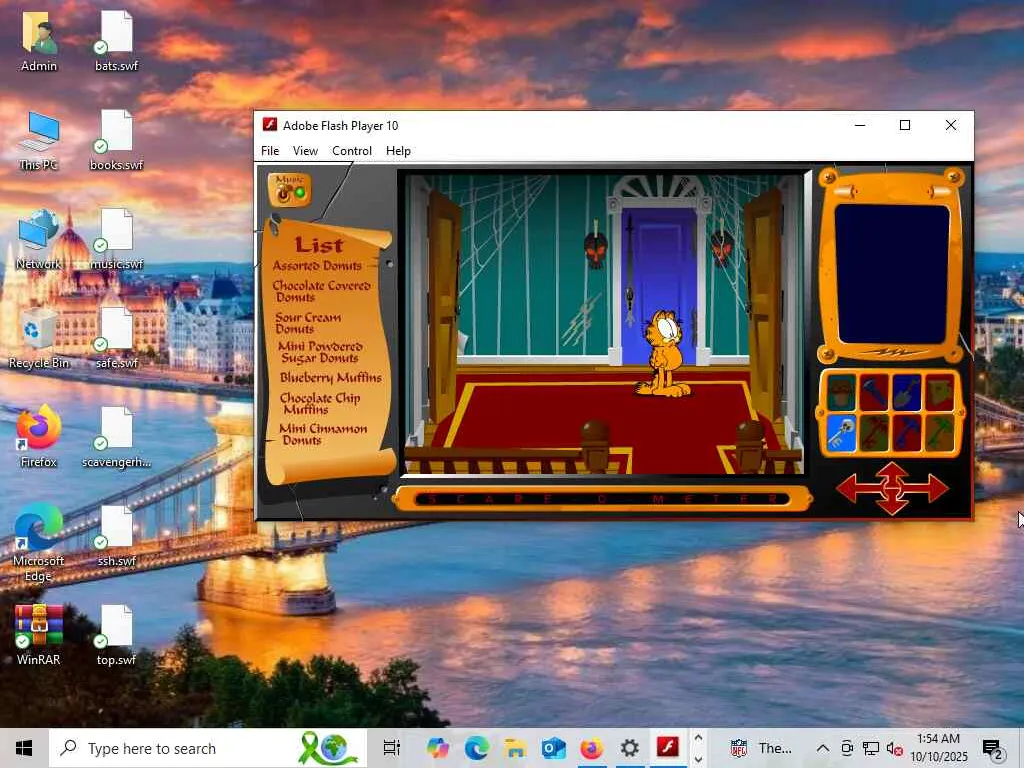Viewport: 1024px width, 768px height.
Task: Click 'Mini Cinnamon Donuts' on the list
Action: tap(323, 434)
